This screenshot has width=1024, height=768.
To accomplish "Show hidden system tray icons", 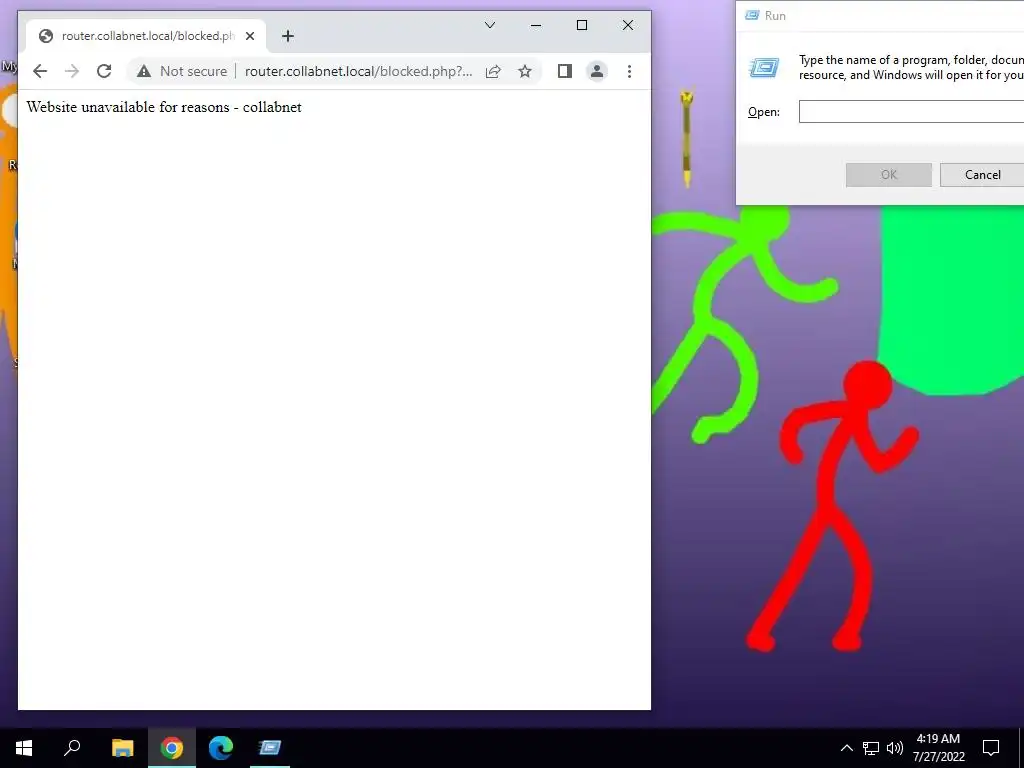I will click(x=846, y=748).
